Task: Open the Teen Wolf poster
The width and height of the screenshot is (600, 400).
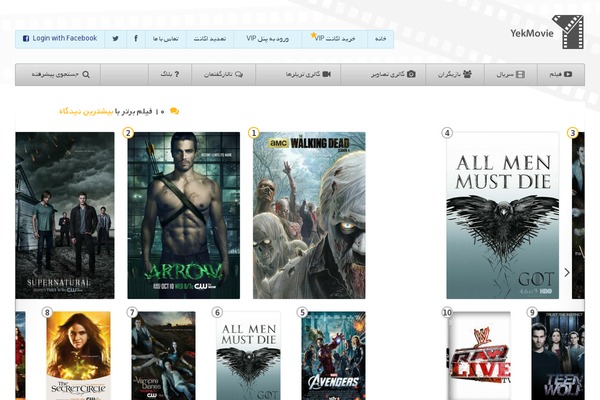Action: click(558, 356)
